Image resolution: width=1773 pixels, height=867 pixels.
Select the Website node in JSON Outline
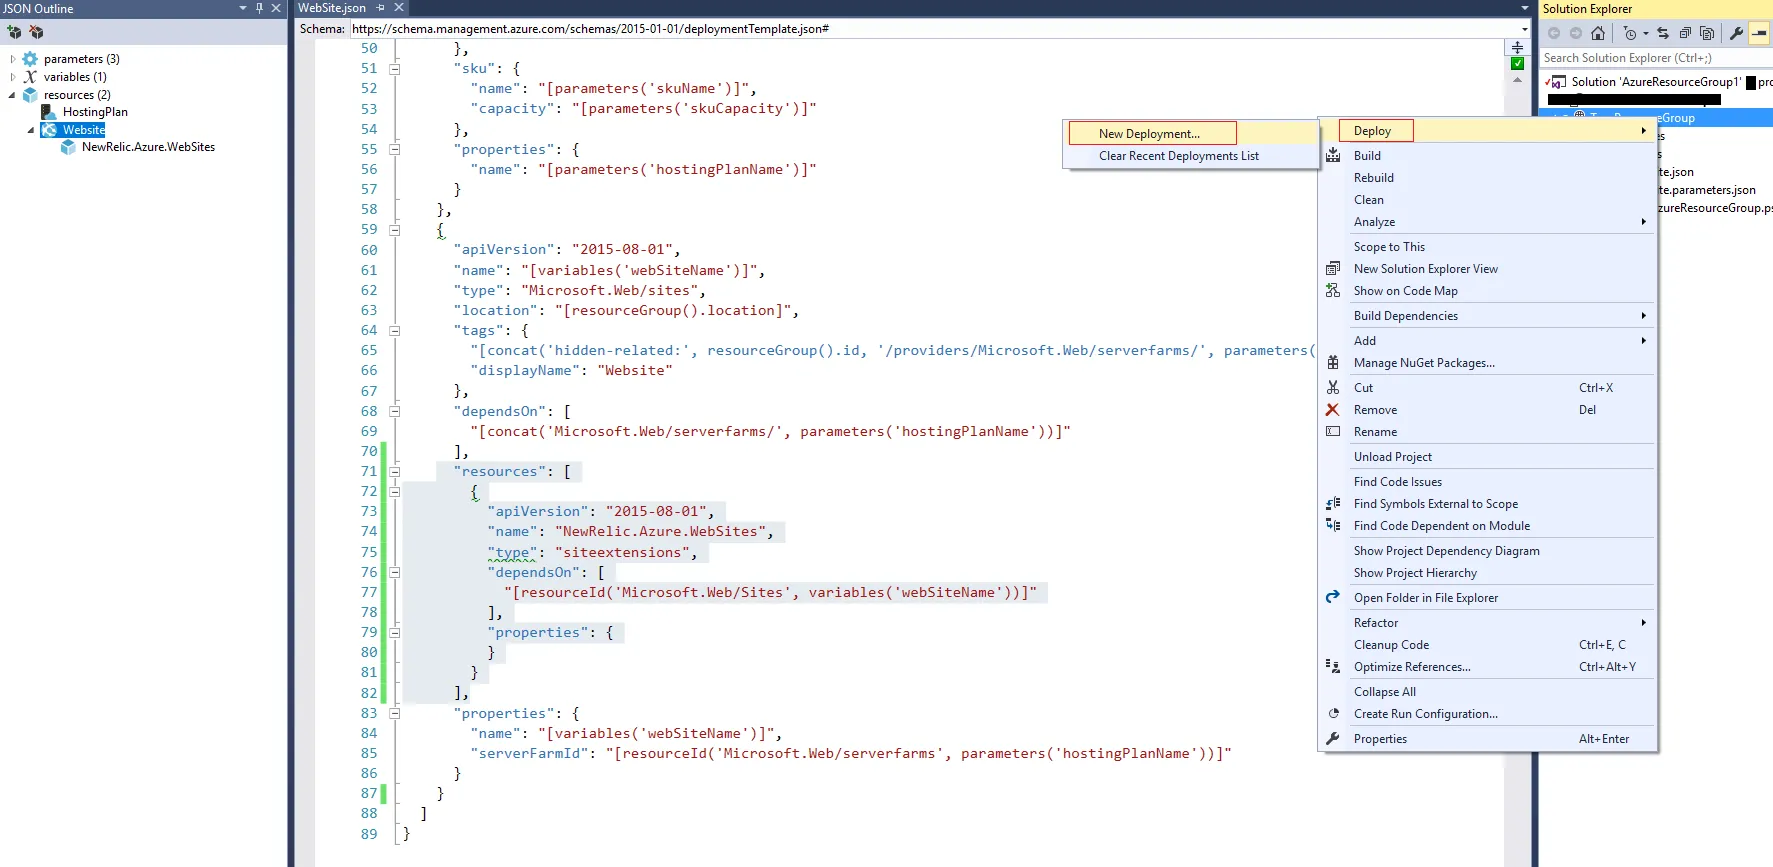pyautogui.click(x=84, y=130)
